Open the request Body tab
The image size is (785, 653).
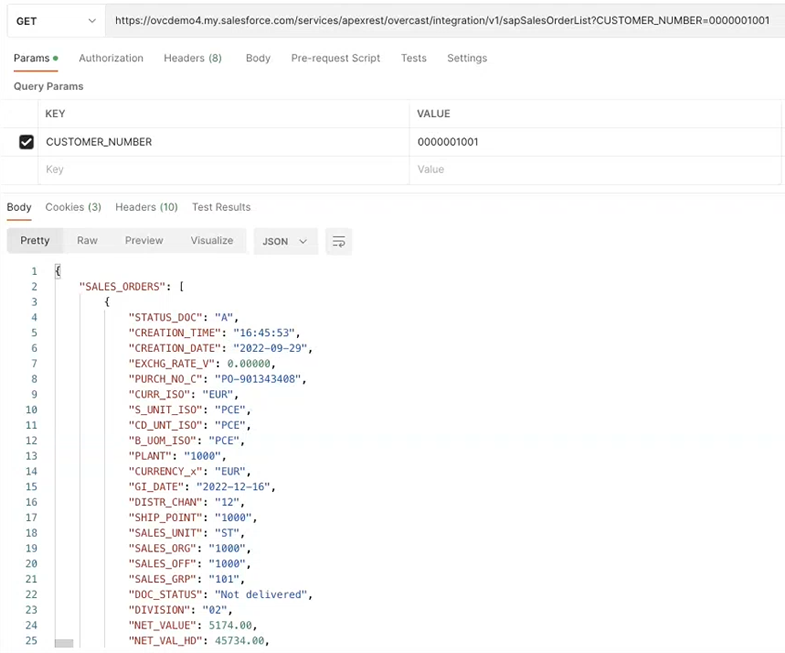coord(258,58)
